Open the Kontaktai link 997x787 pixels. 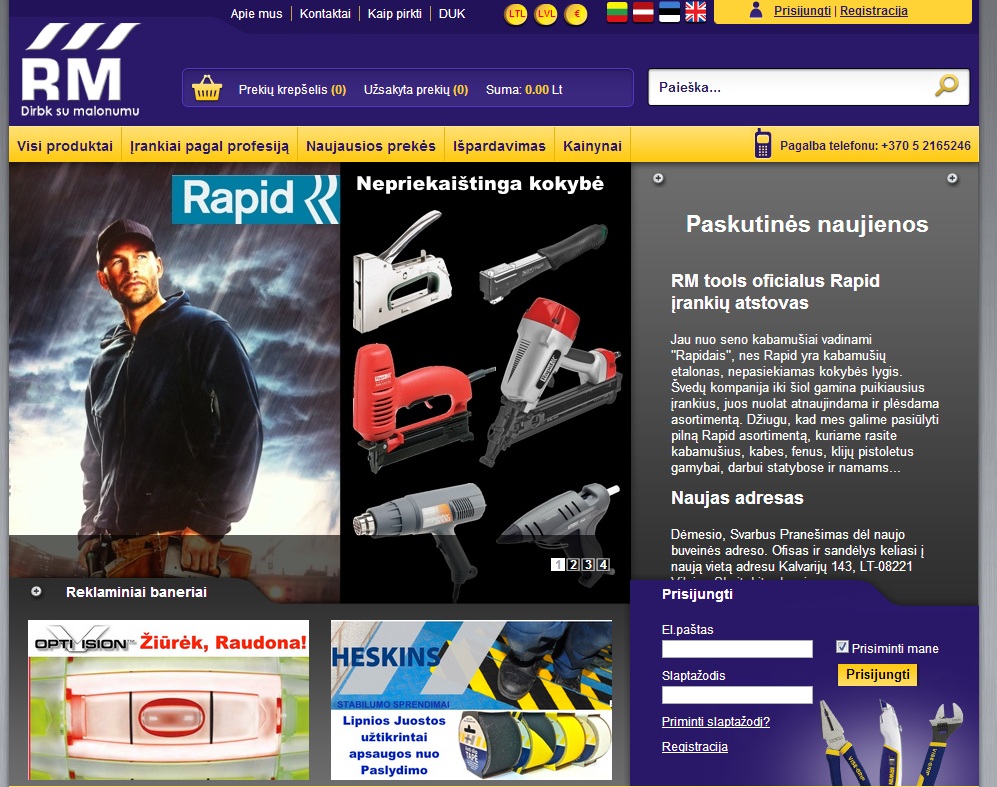click(x=325, y=14)
